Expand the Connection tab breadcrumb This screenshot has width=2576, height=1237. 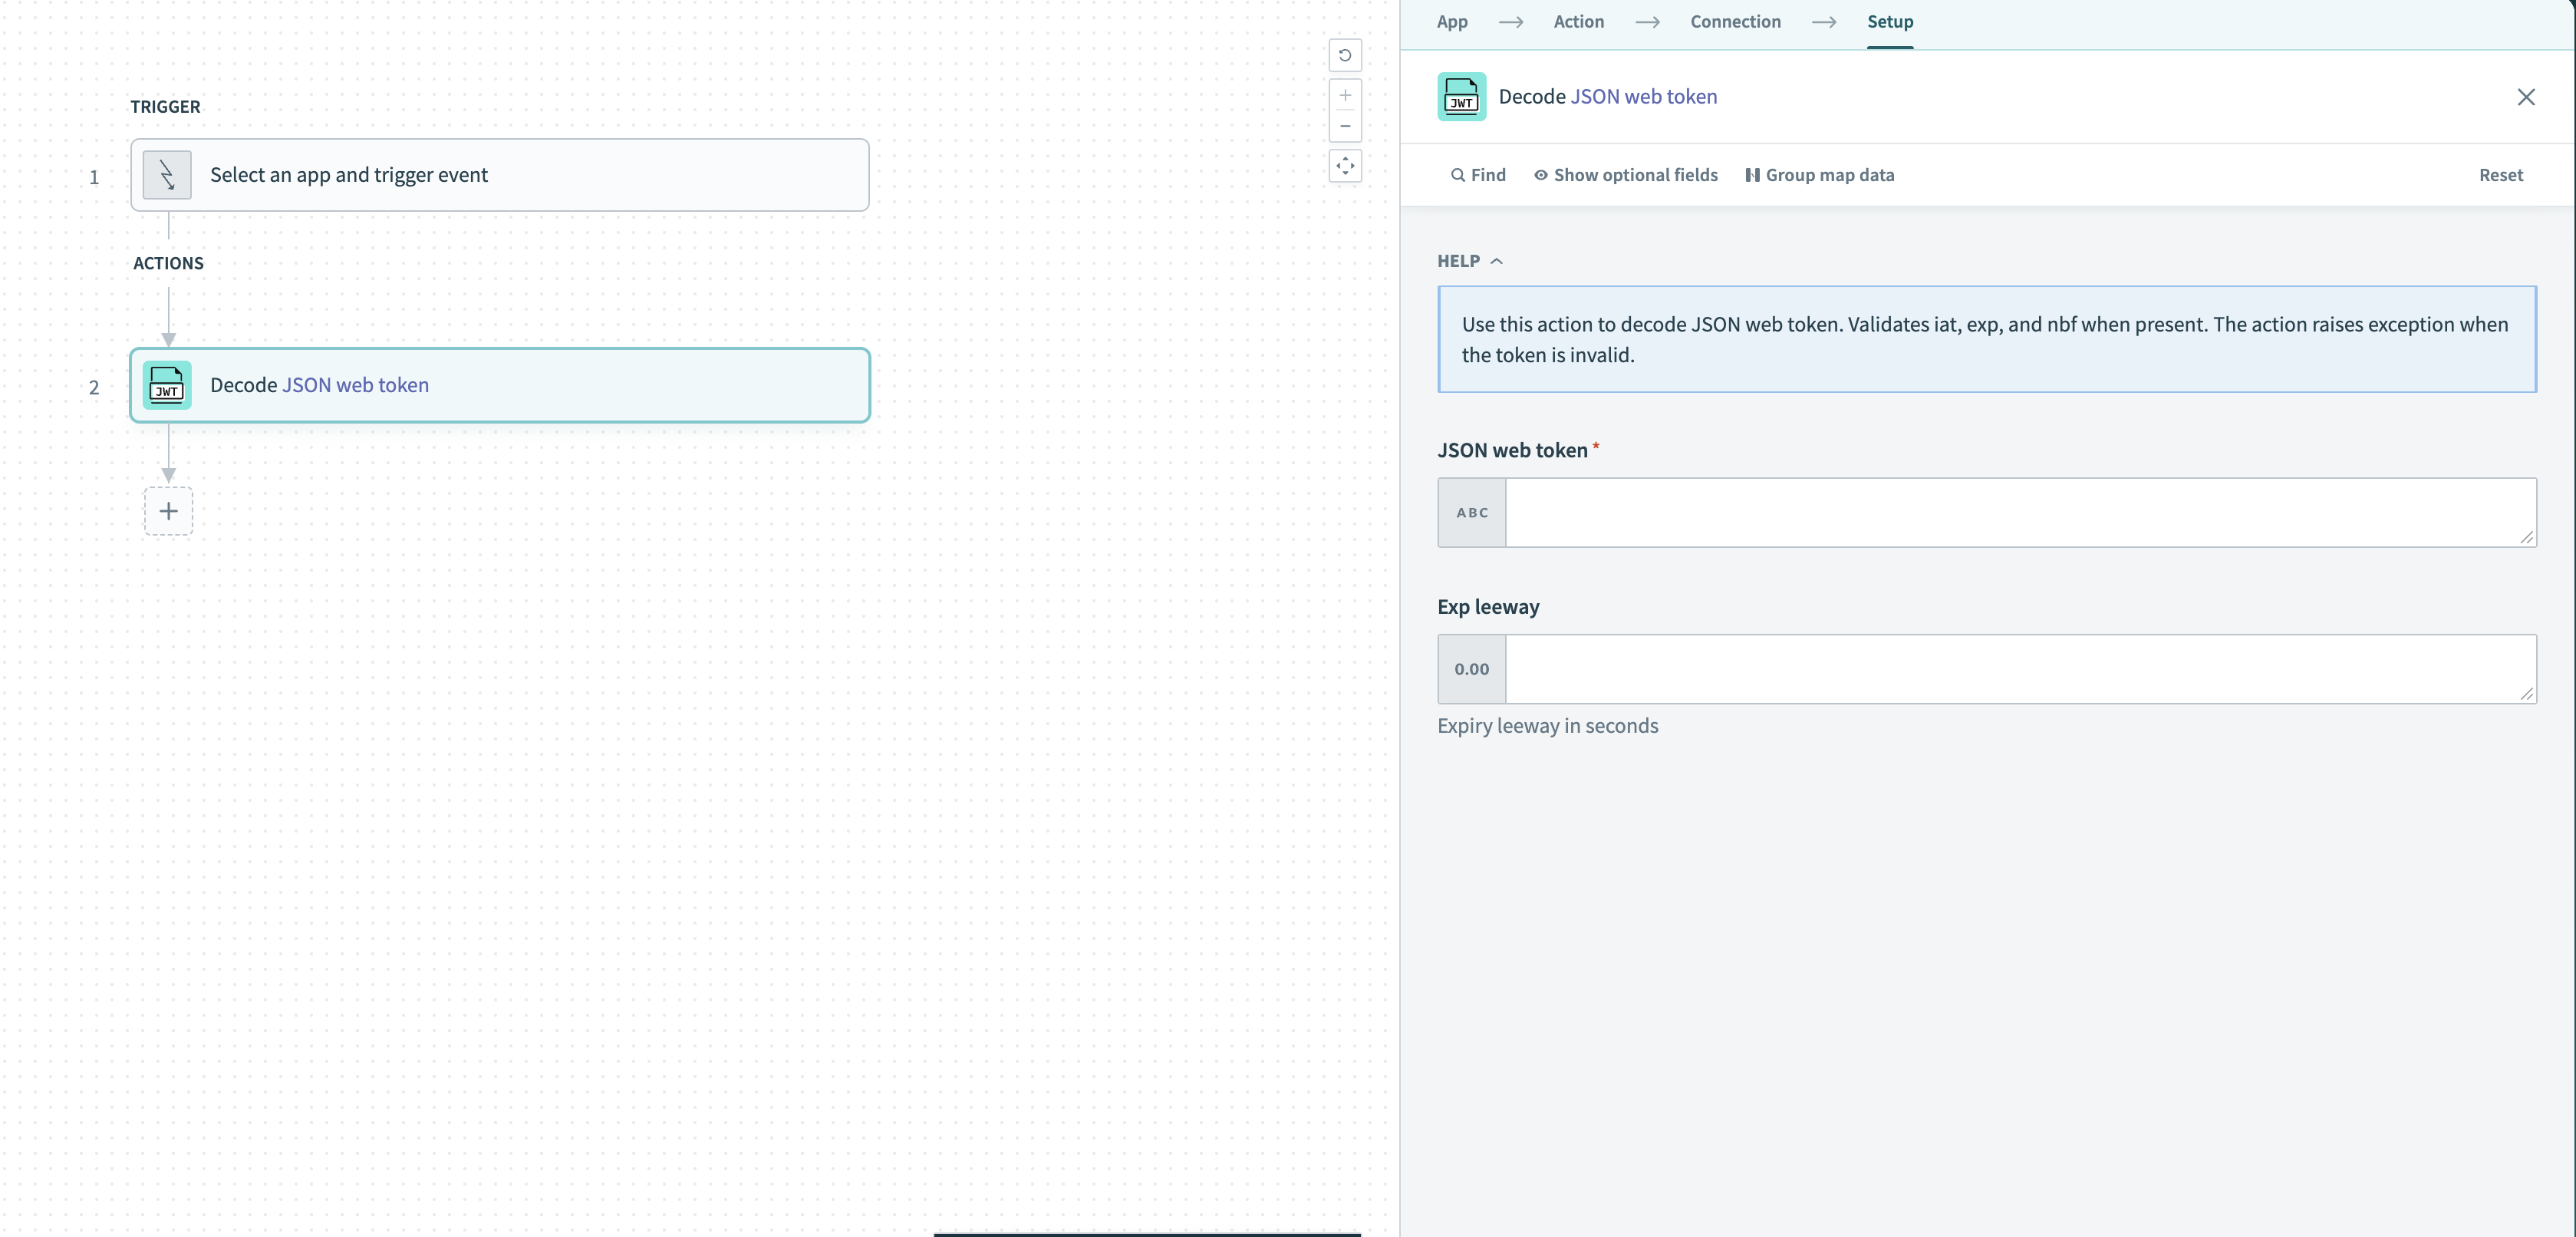(x=1735, y=21)
